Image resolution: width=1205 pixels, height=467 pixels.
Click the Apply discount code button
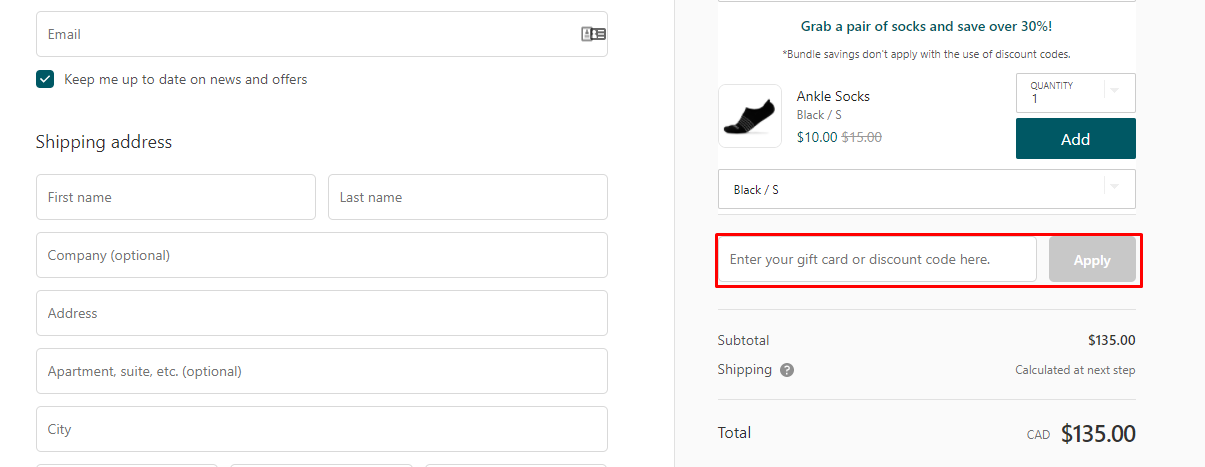tap(1092, 260)
